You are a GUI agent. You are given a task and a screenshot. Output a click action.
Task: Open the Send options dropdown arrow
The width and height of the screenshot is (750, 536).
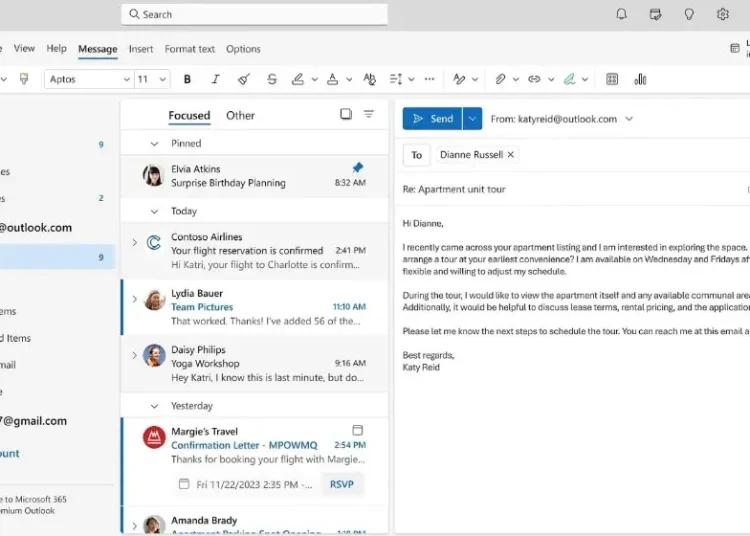(x=473, y=119)
